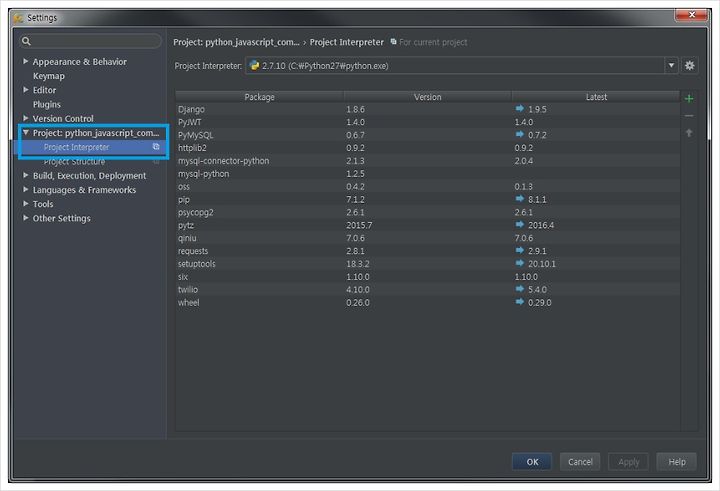Click the minus uninstall package icon
720x491 pixels.
pyautogui.click(x=689, y=116)
